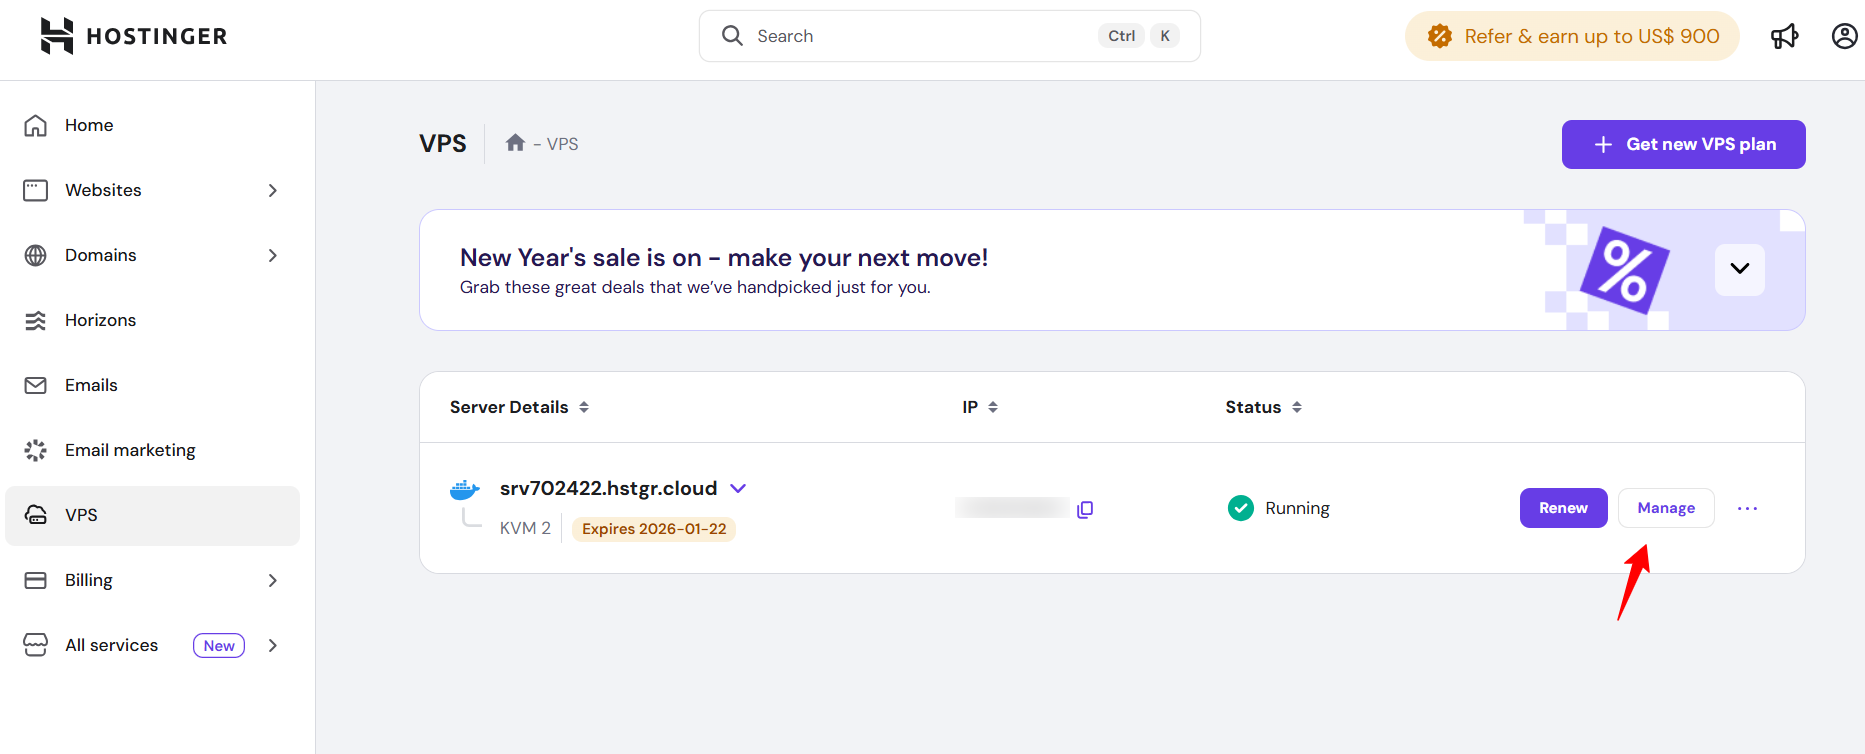
Task: Open the user account profile icon
Action: (1844, 36)
